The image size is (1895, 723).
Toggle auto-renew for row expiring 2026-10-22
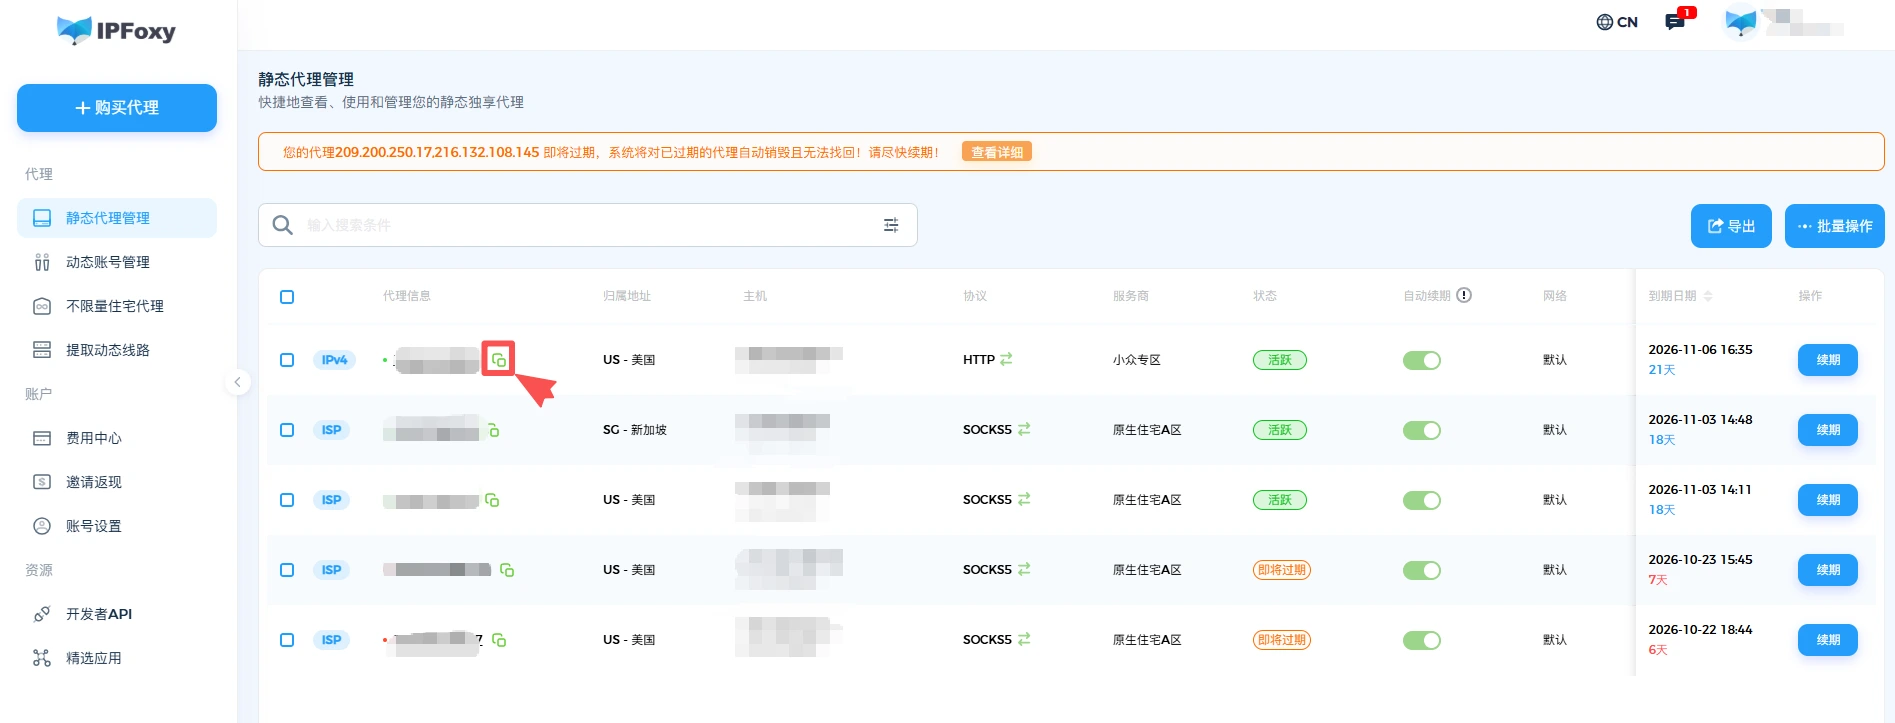[x=1422, y=640]
